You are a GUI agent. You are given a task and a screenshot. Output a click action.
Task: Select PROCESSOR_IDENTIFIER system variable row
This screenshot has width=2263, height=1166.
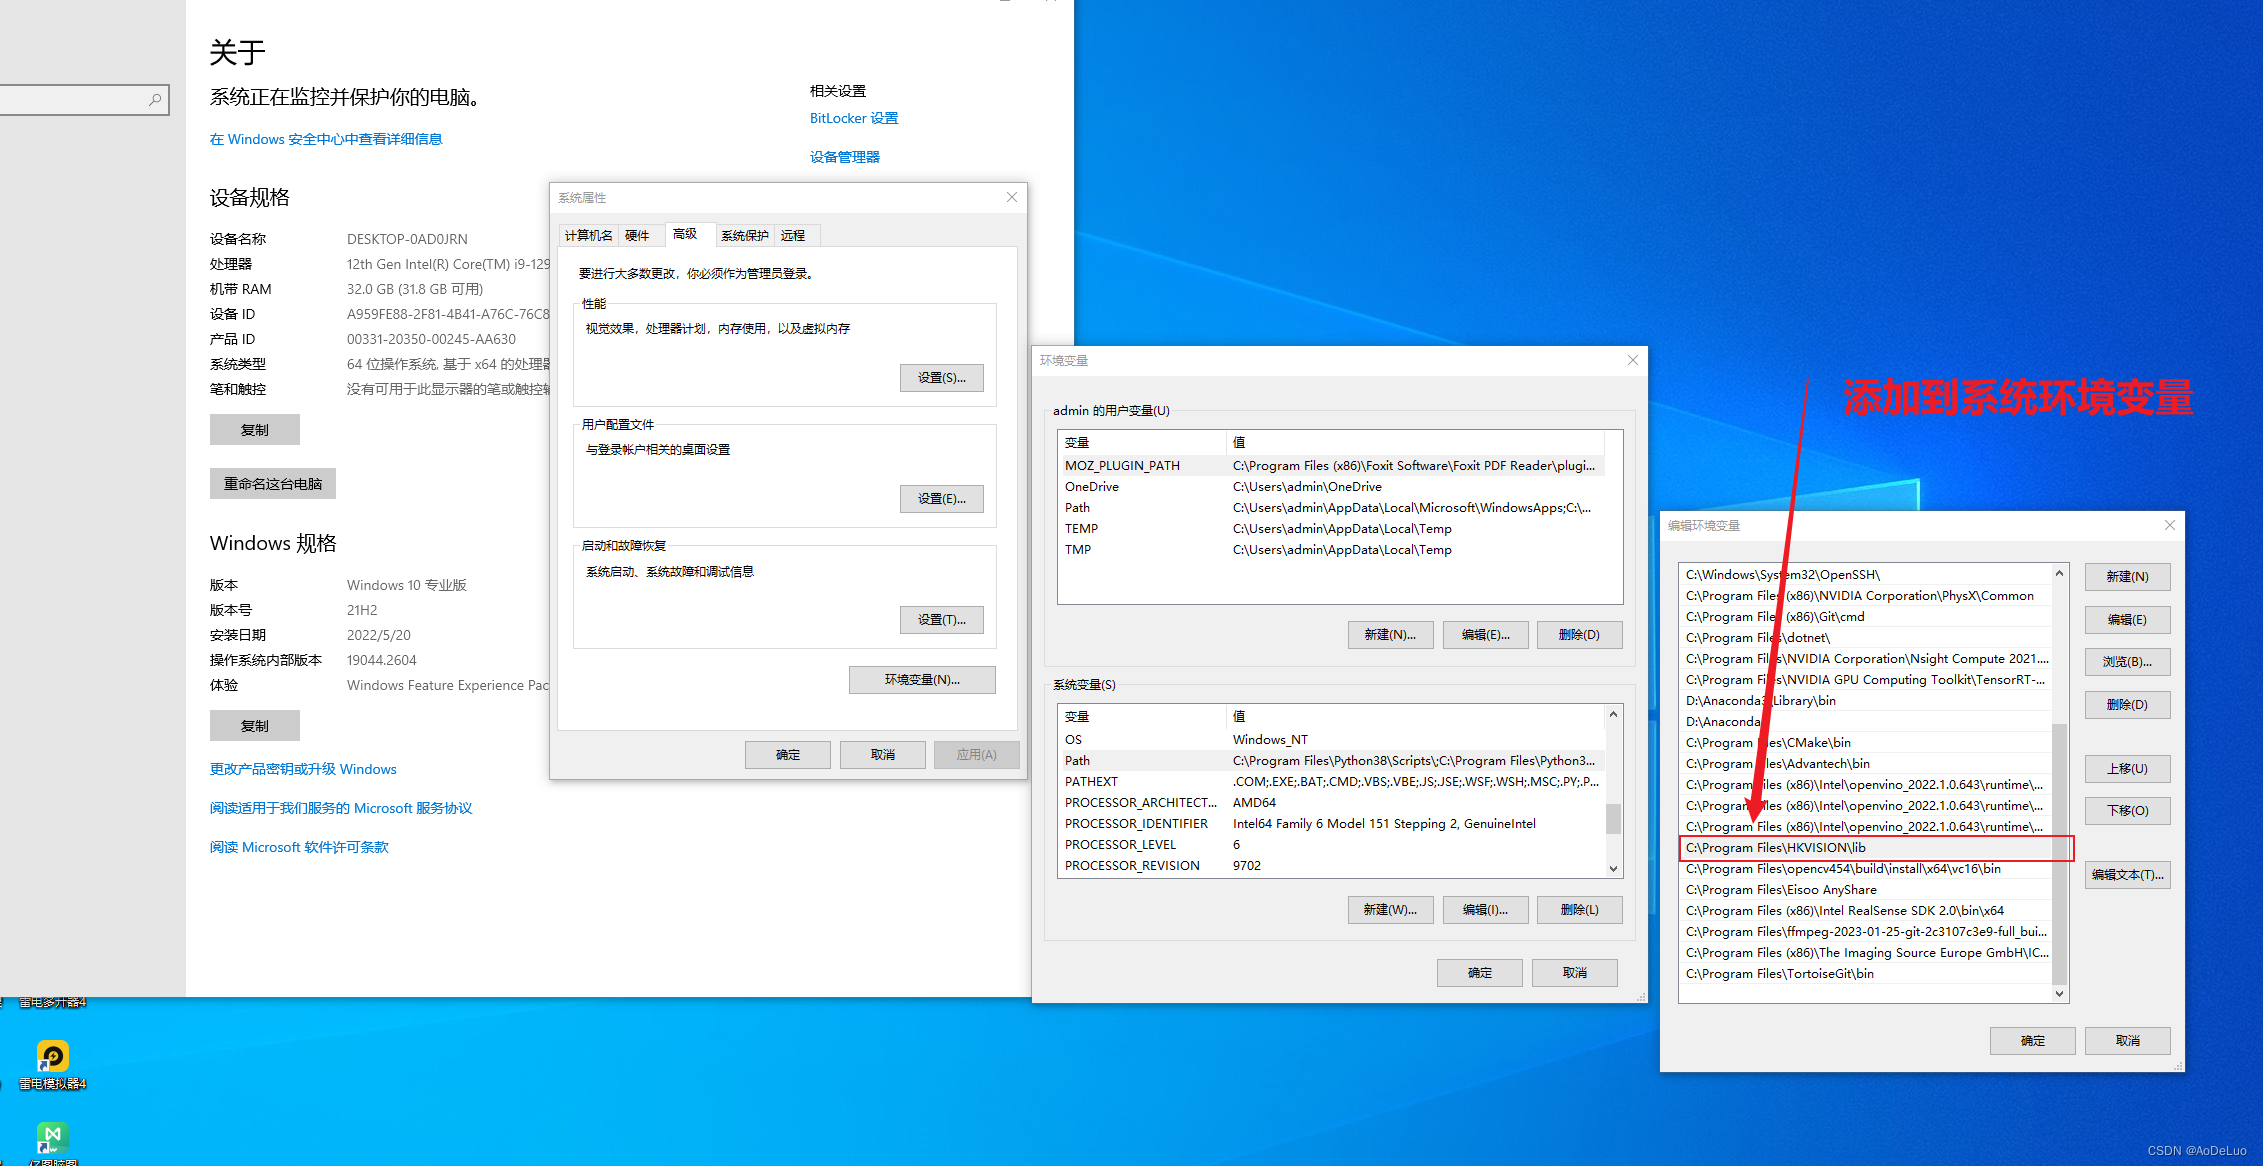(x=1331, y=824)
